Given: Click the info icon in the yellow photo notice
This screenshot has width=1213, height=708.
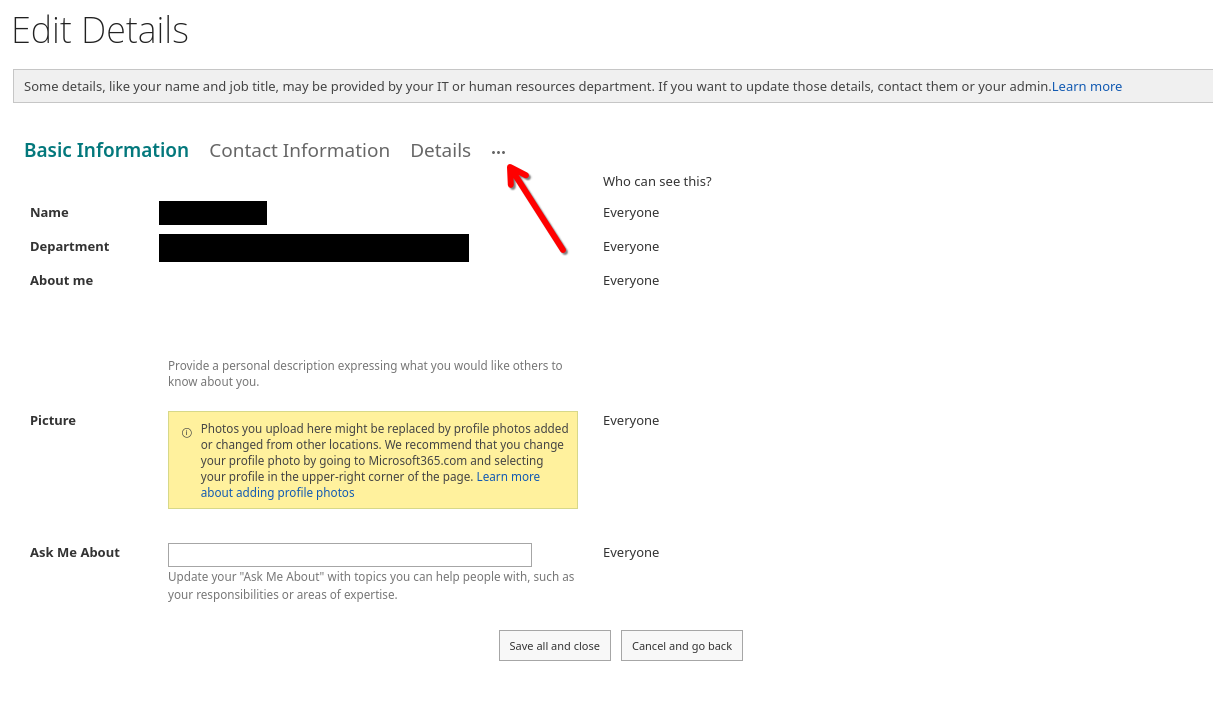Looking at the screenshot, I should 186,433.
